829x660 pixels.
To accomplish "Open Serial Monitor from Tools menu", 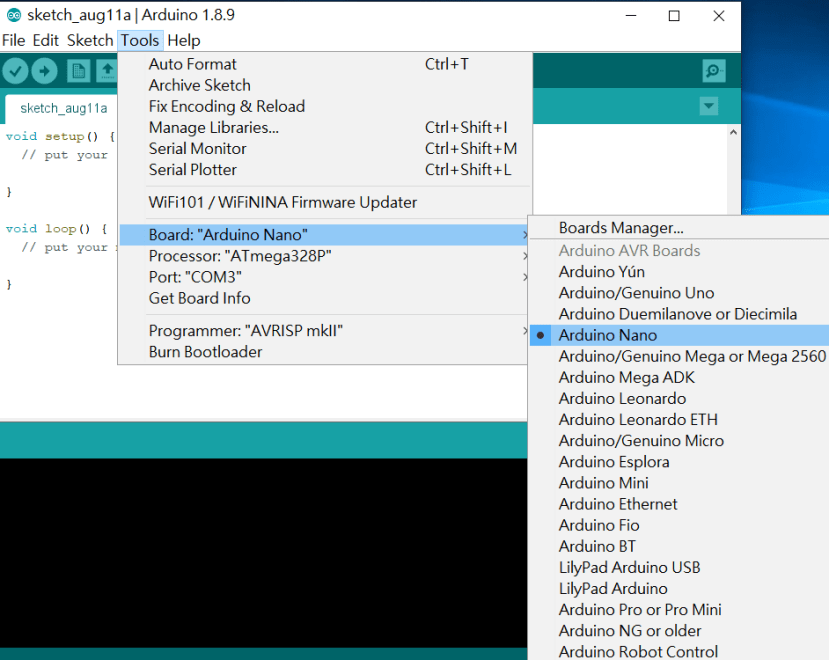I will point(325,149).
